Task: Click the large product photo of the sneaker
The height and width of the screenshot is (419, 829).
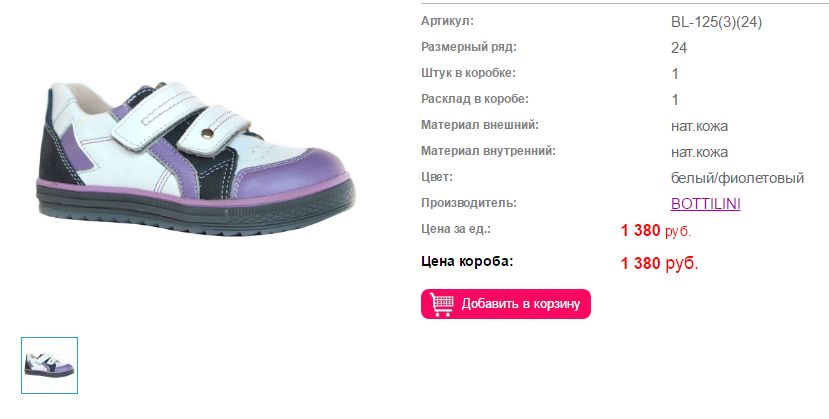Action: coord(197,158)
